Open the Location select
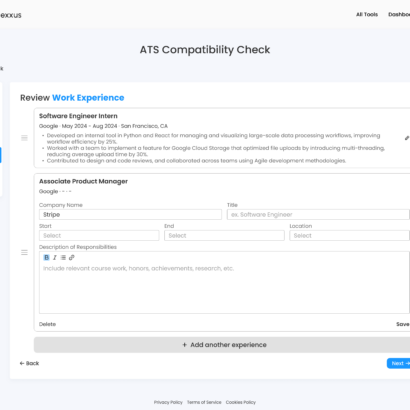Image resolution: width=410 pixels, height=410 pixels. 349,236
